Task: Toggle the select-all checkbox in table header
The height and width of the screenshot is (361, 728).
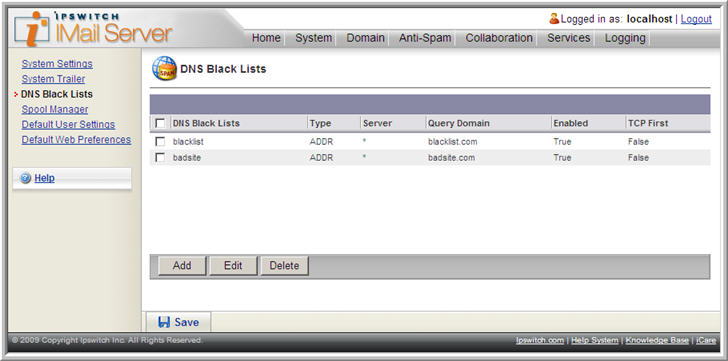Action: point(160,123)
